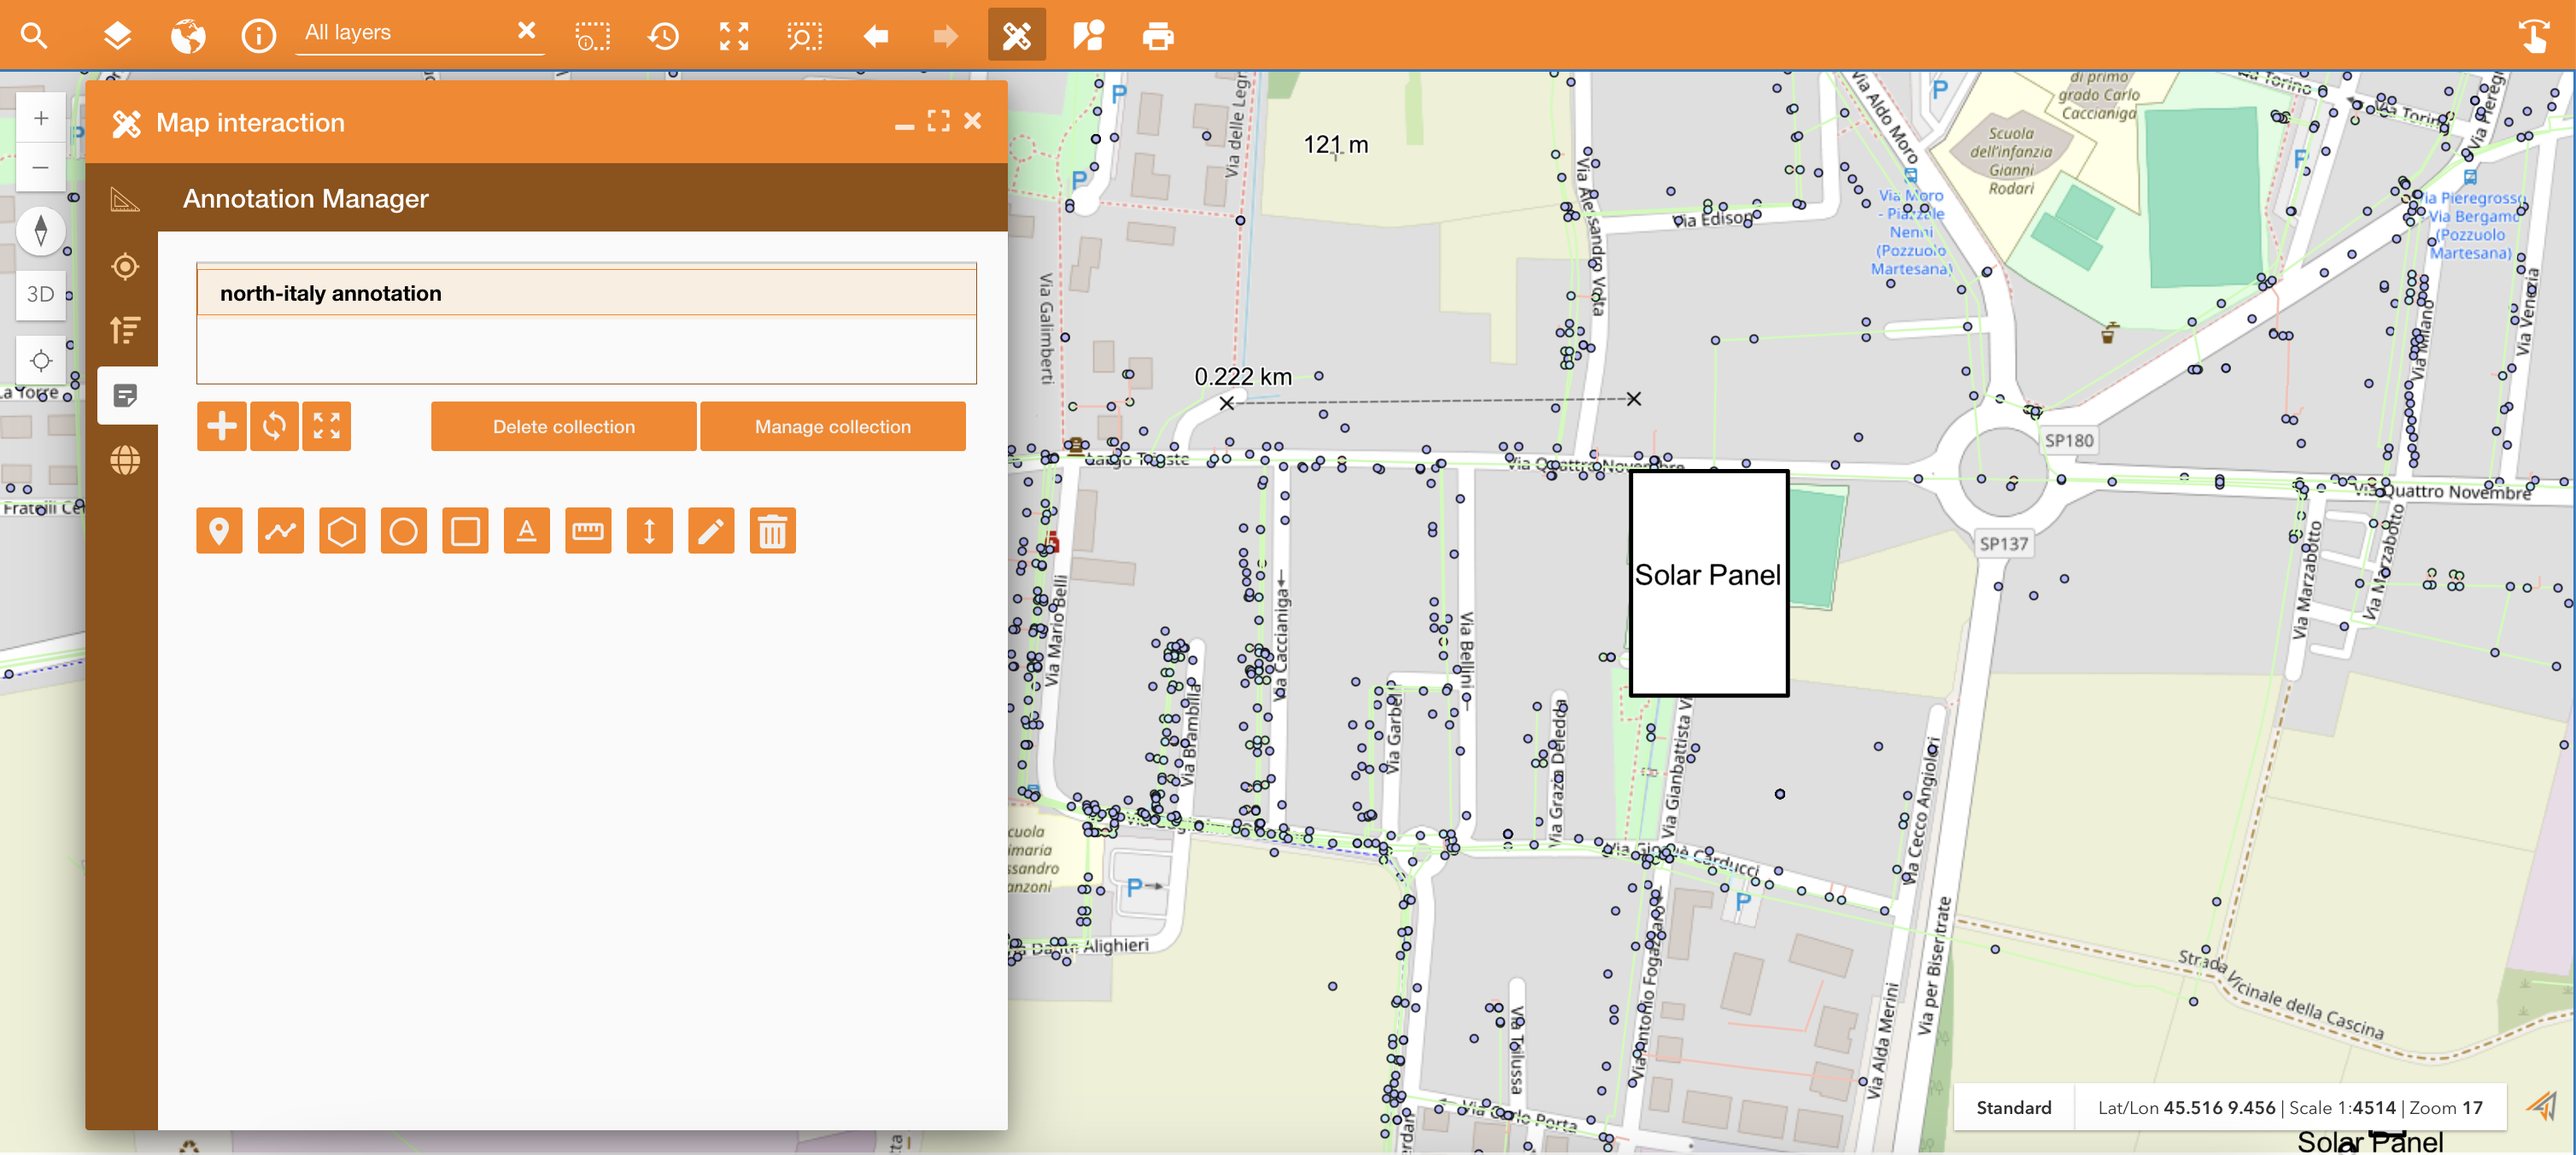
Task: Click the Standard basemap label
Action: coord(2013,1108)
